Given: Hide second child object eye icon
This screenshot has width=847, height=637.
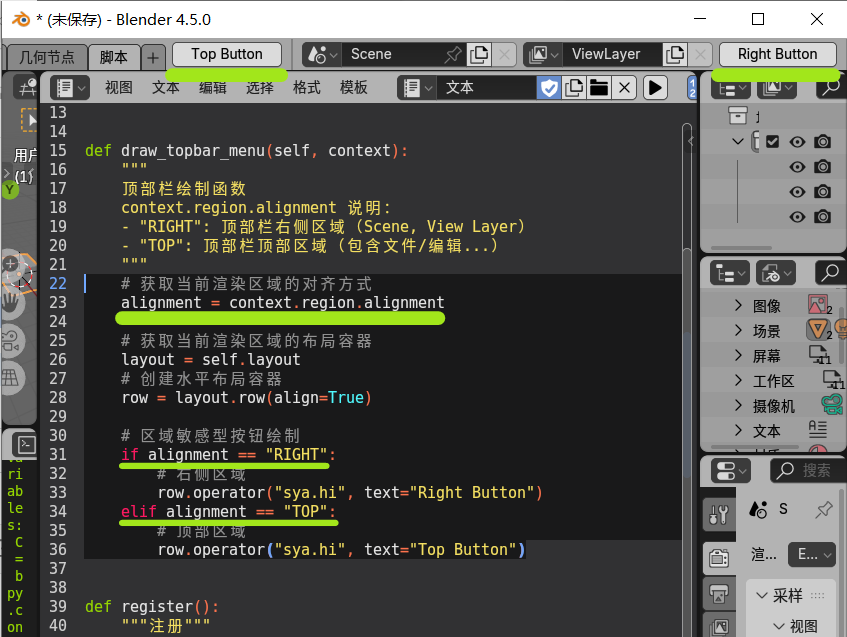Looking at the screenshot, I should point(797,192).
